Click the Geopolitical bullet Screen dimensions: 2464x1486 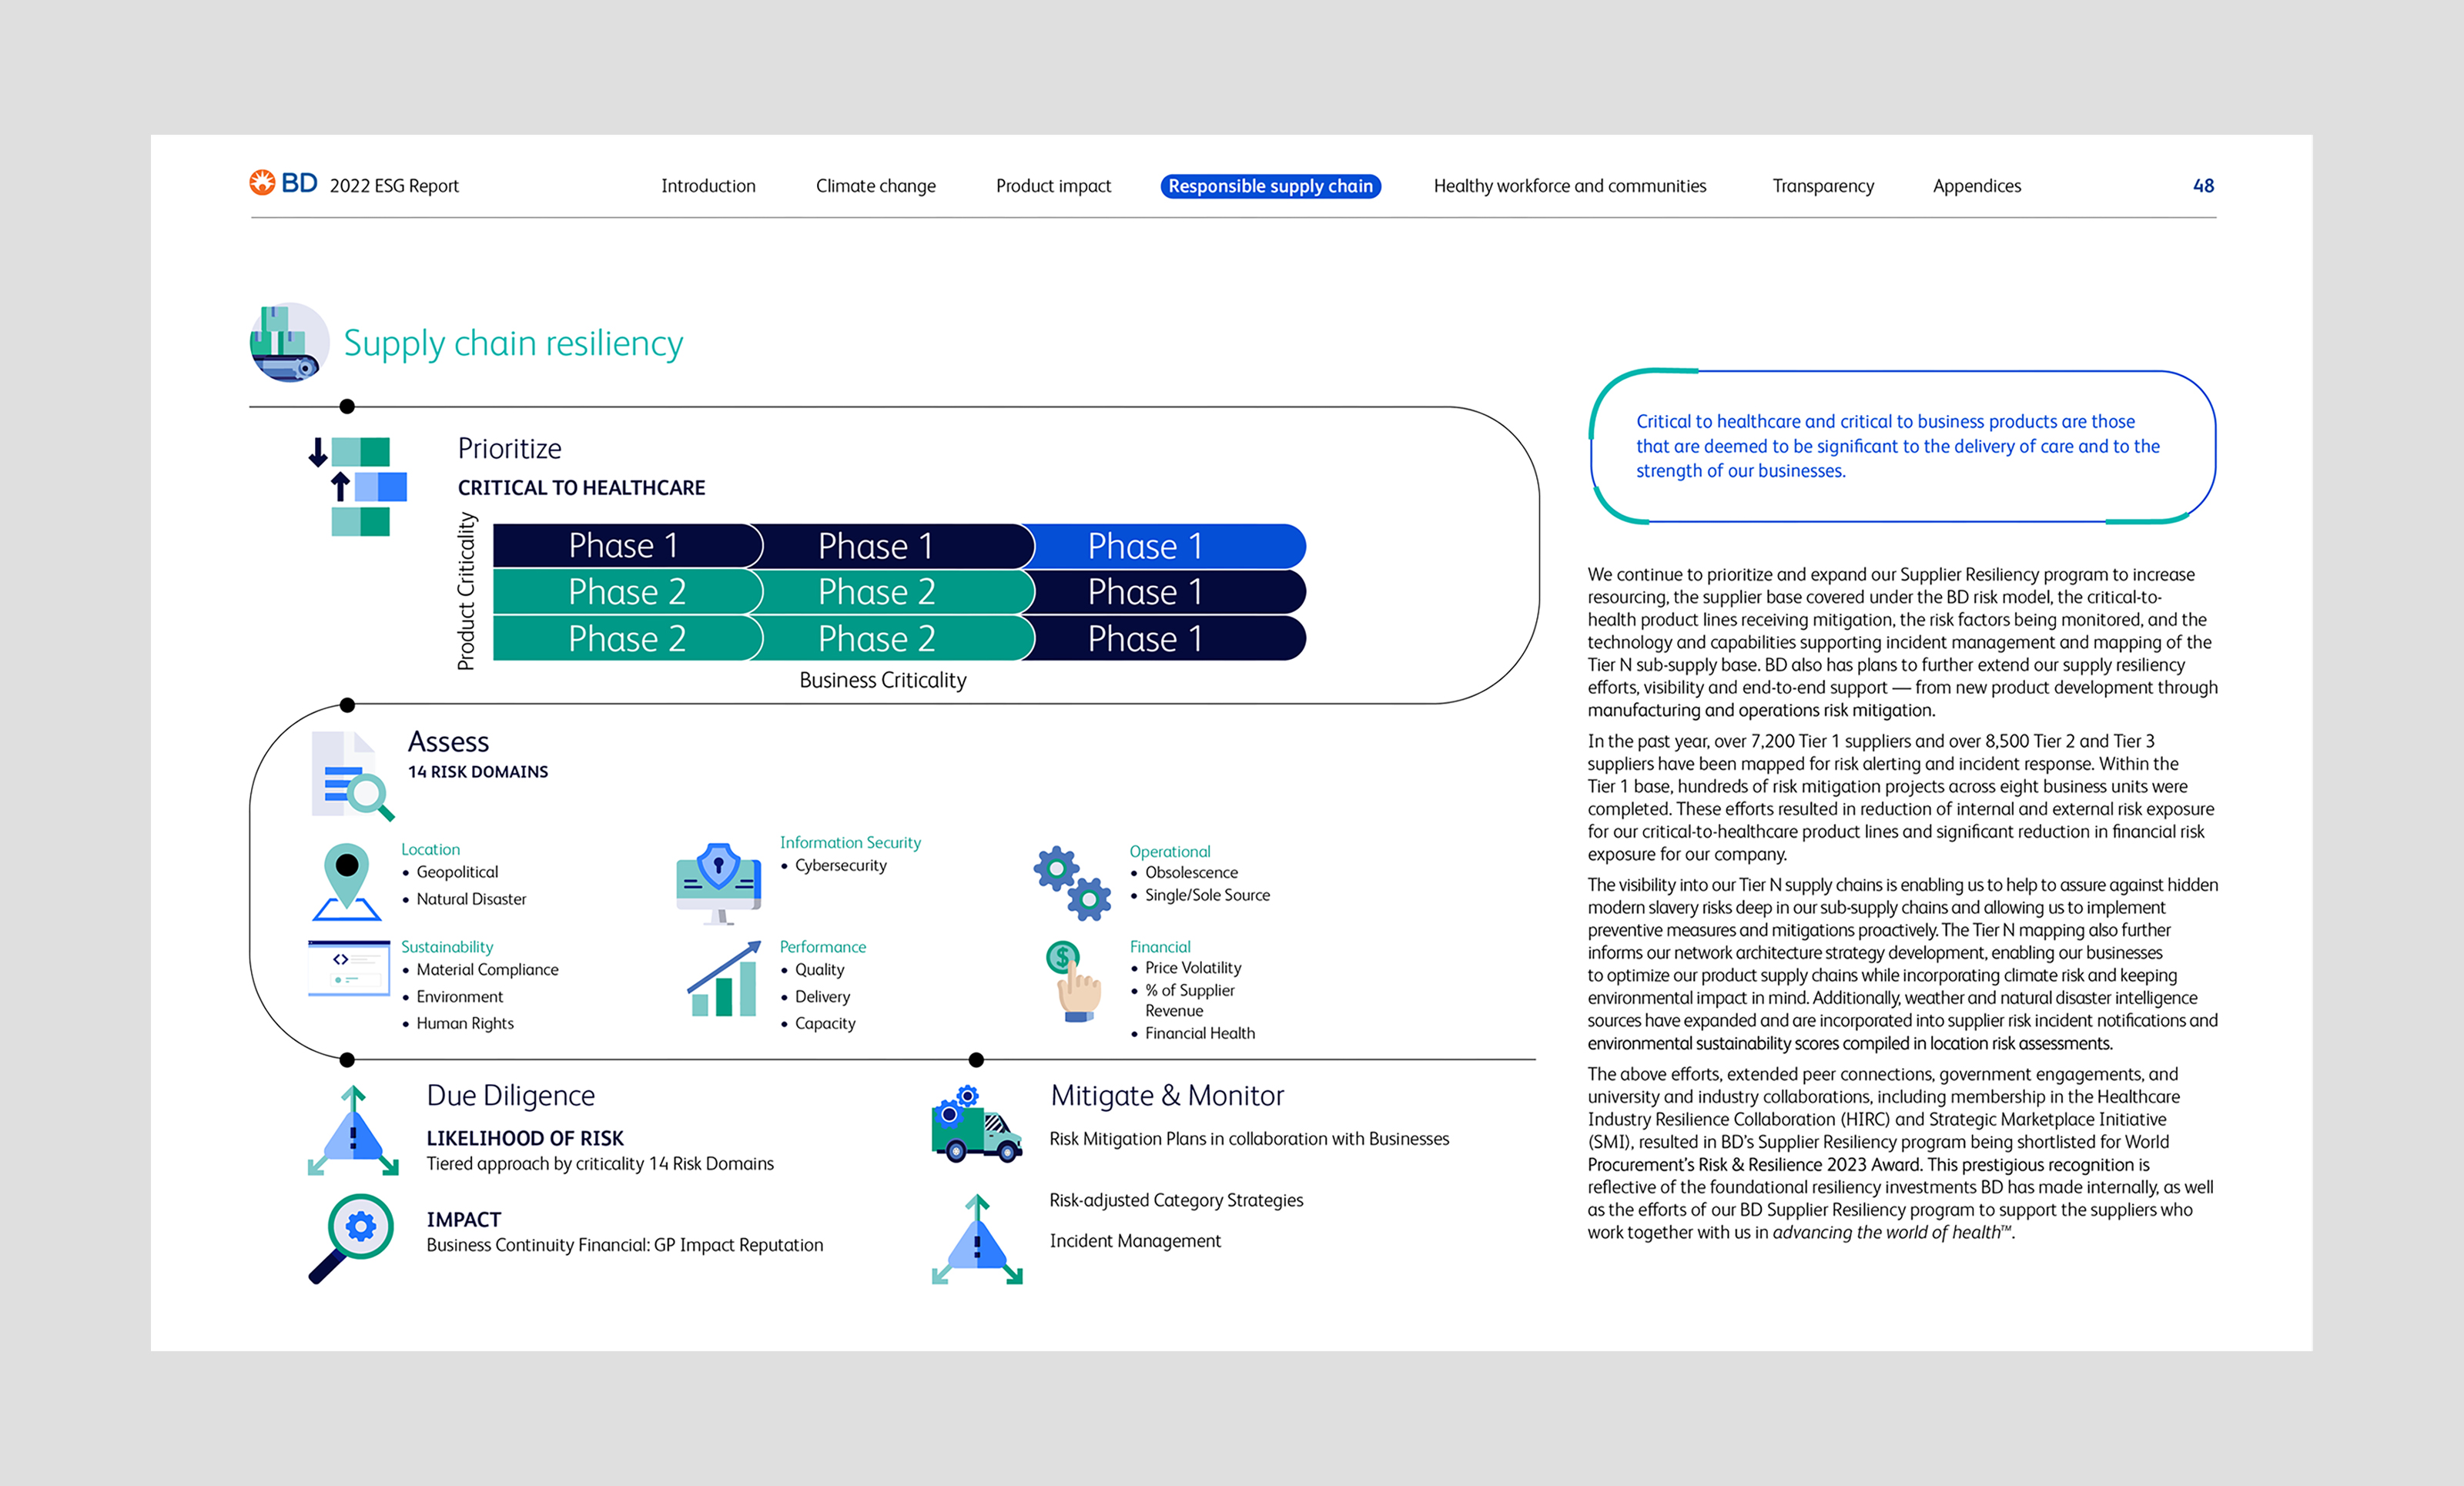pyautogui.click(x=457, y=872)
